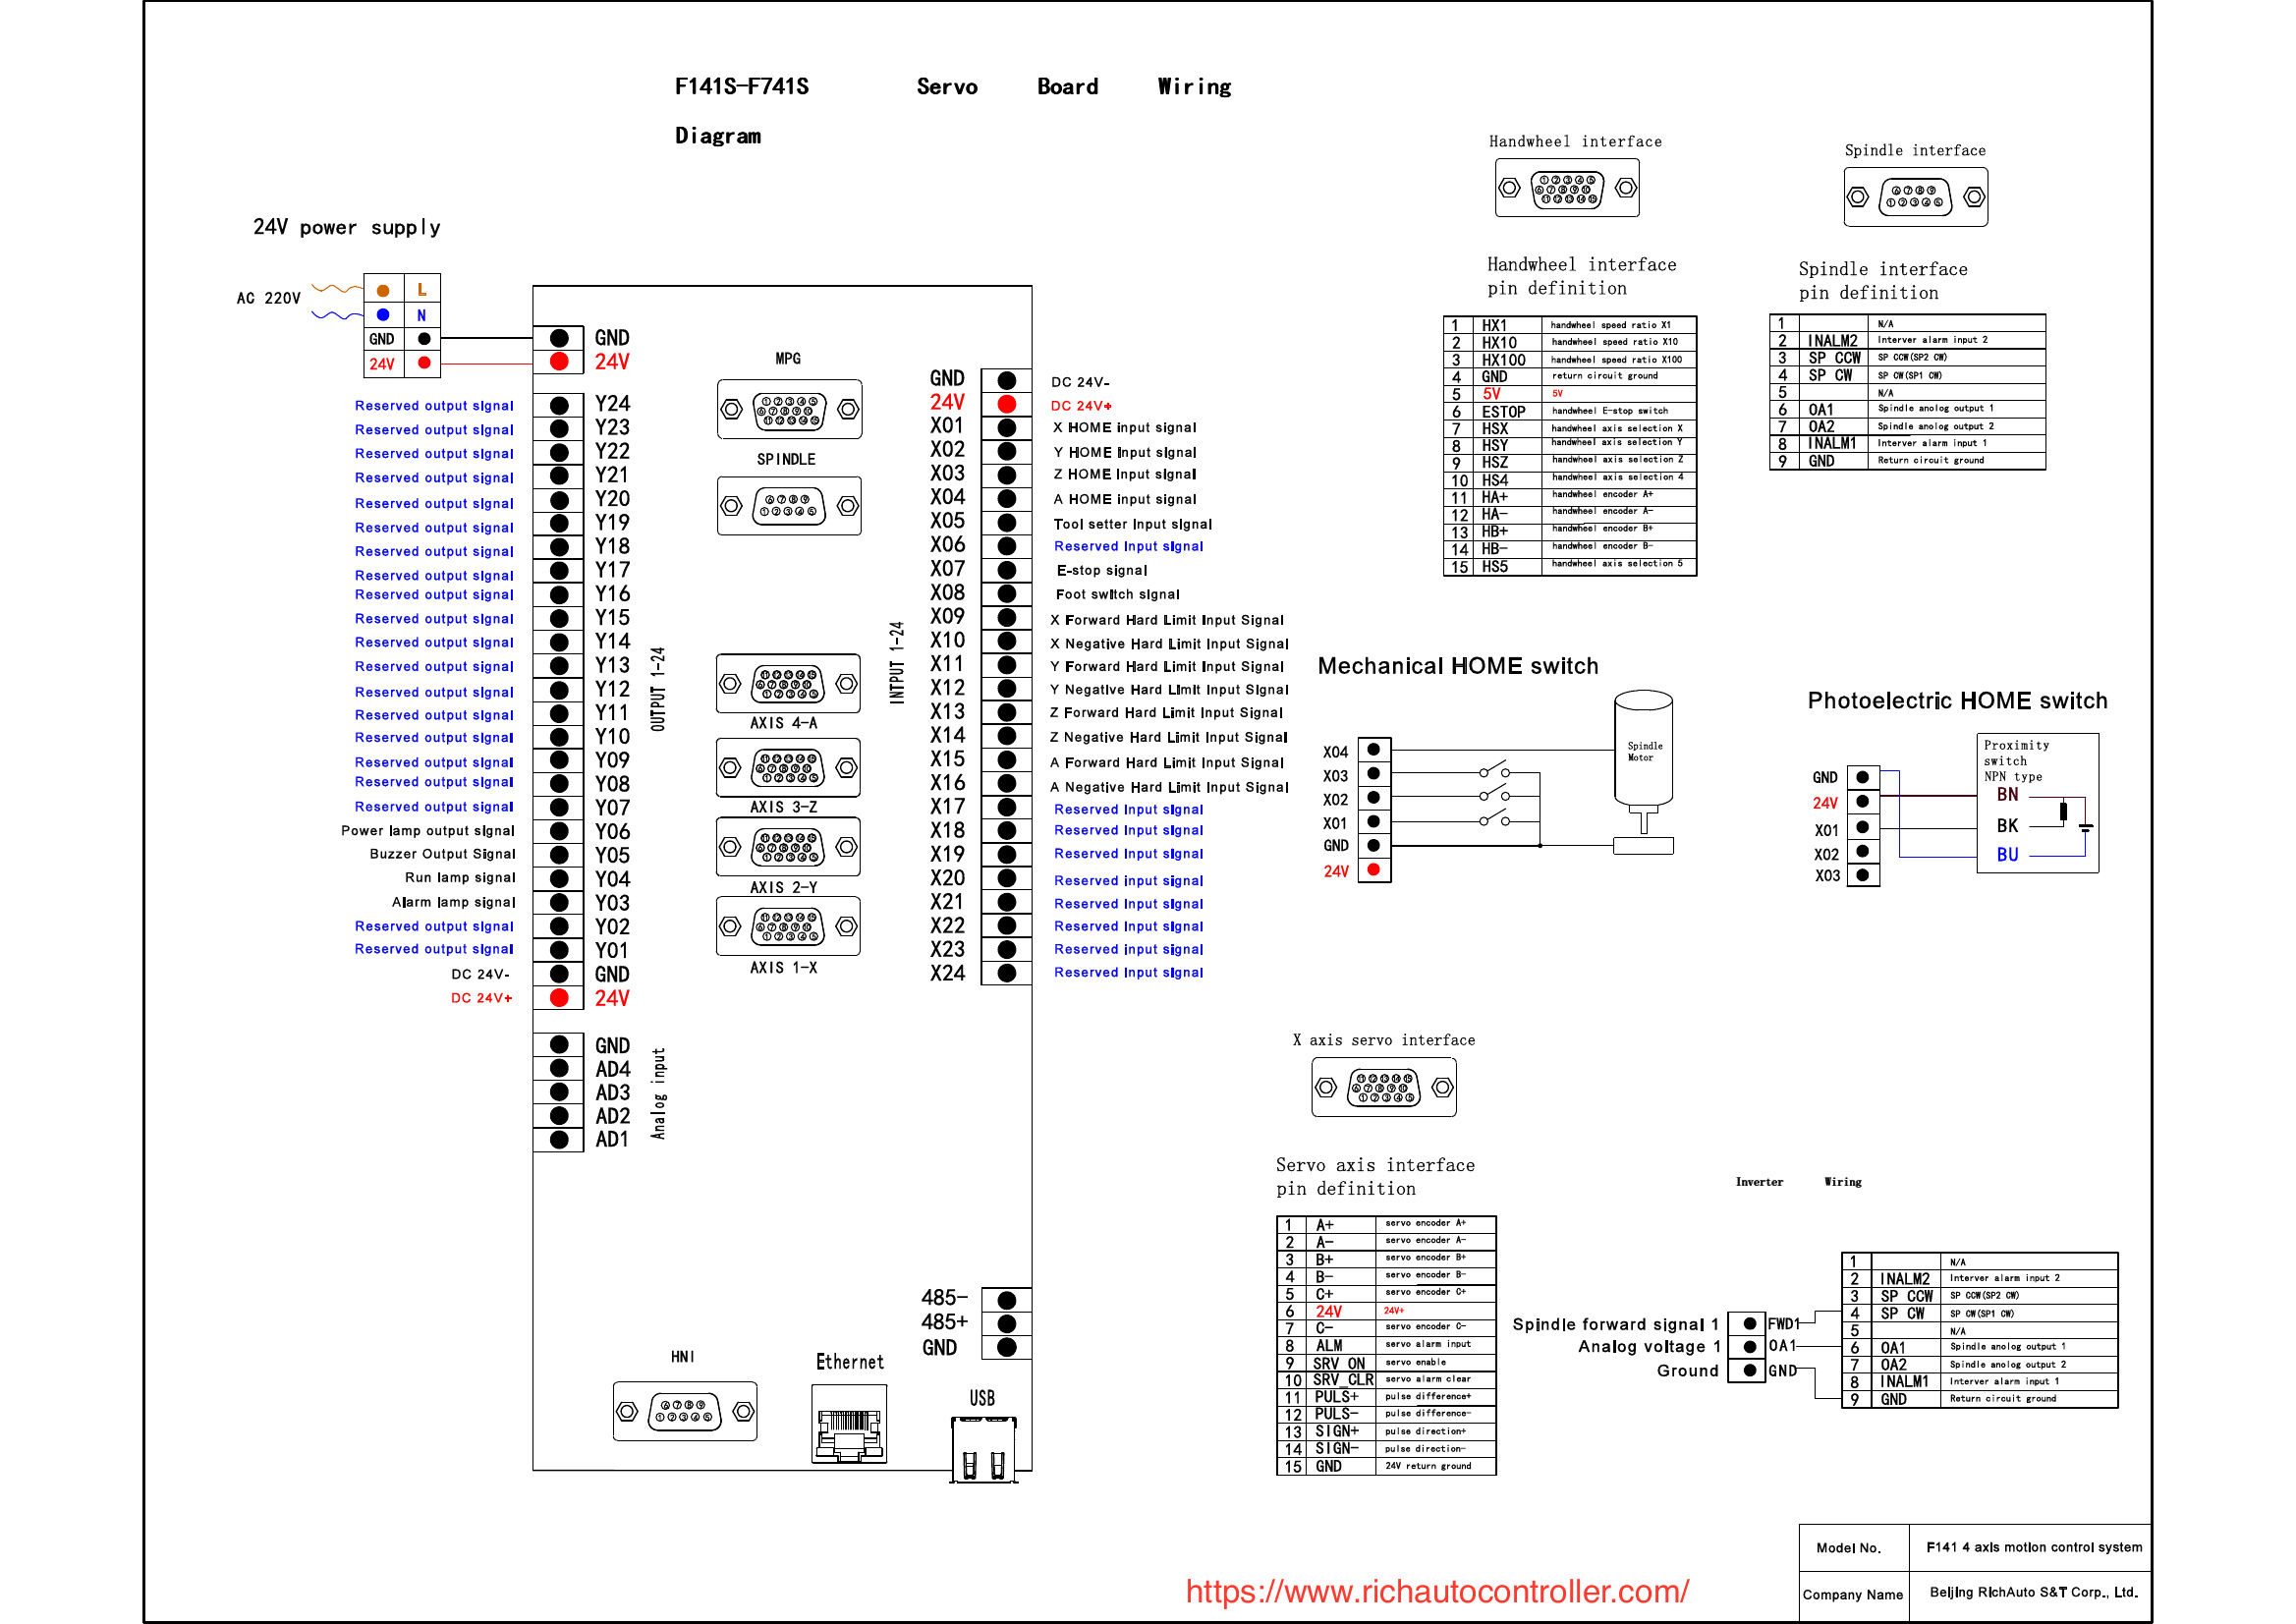Open the richautocontroller.com link

coord(1438,1591)
